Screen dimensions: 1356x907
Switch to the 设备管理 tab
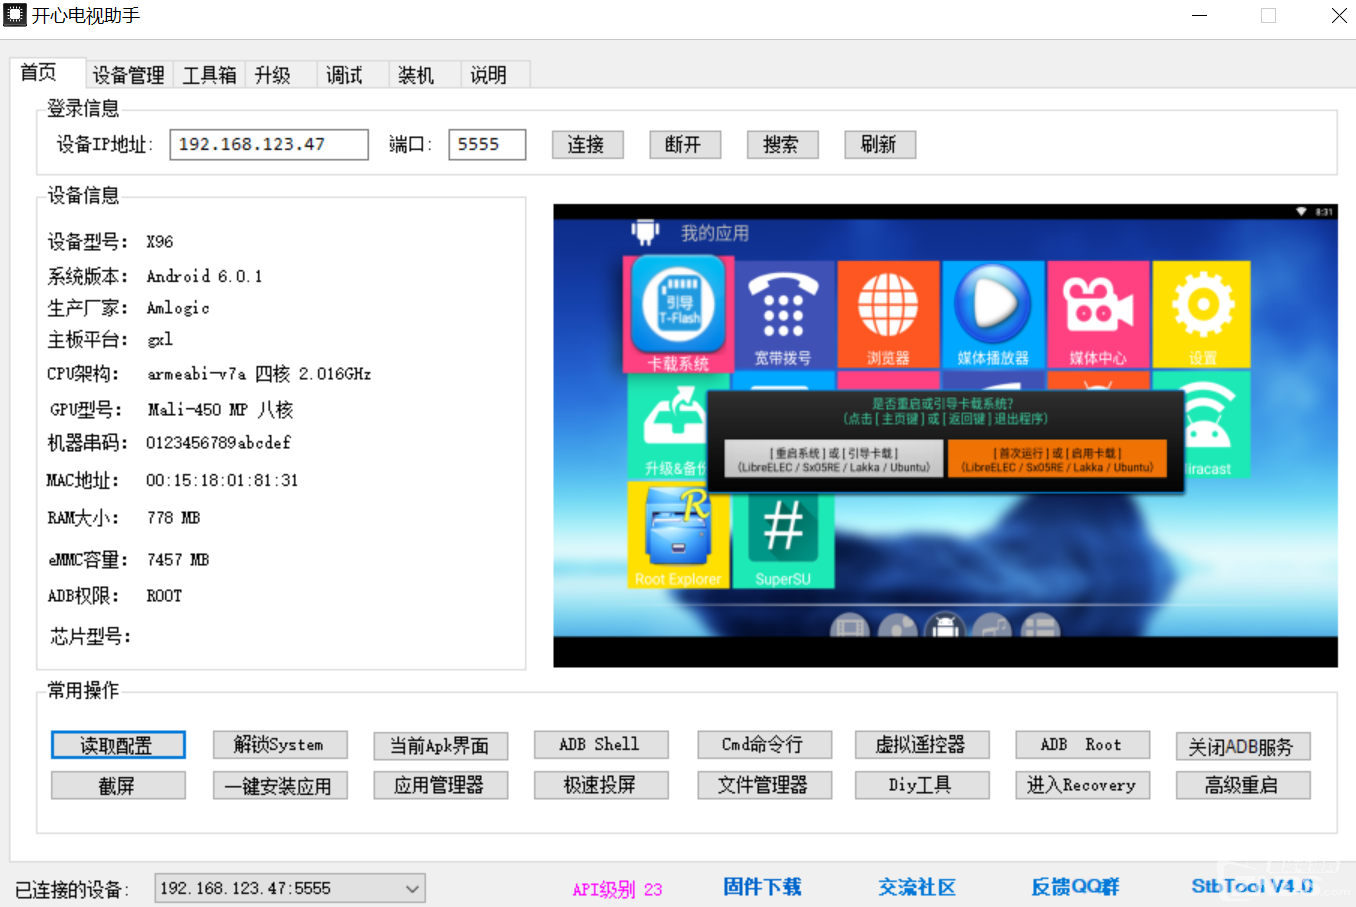(128, 75)
